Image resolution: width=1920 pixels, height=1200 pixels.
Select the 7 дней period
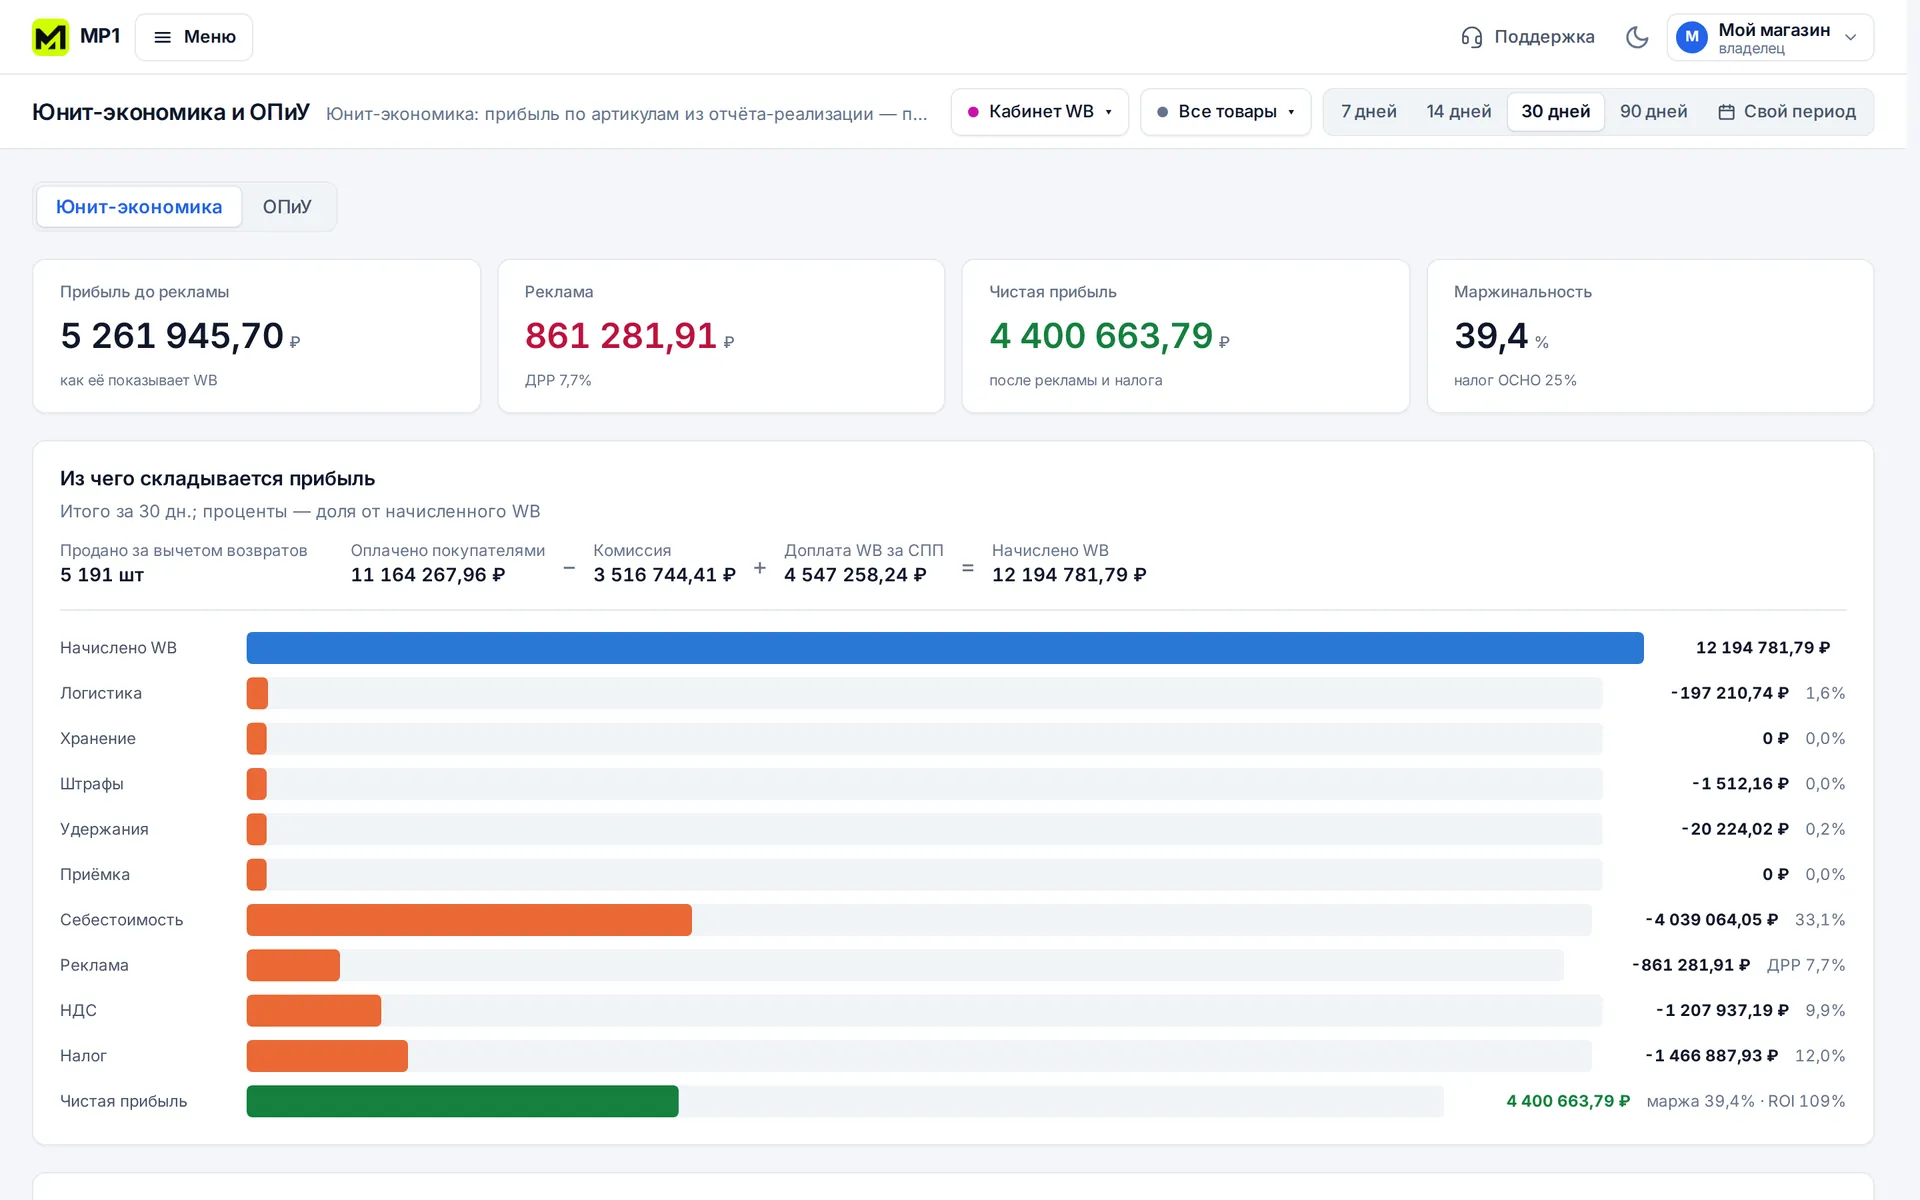[x=1368, y=112]
